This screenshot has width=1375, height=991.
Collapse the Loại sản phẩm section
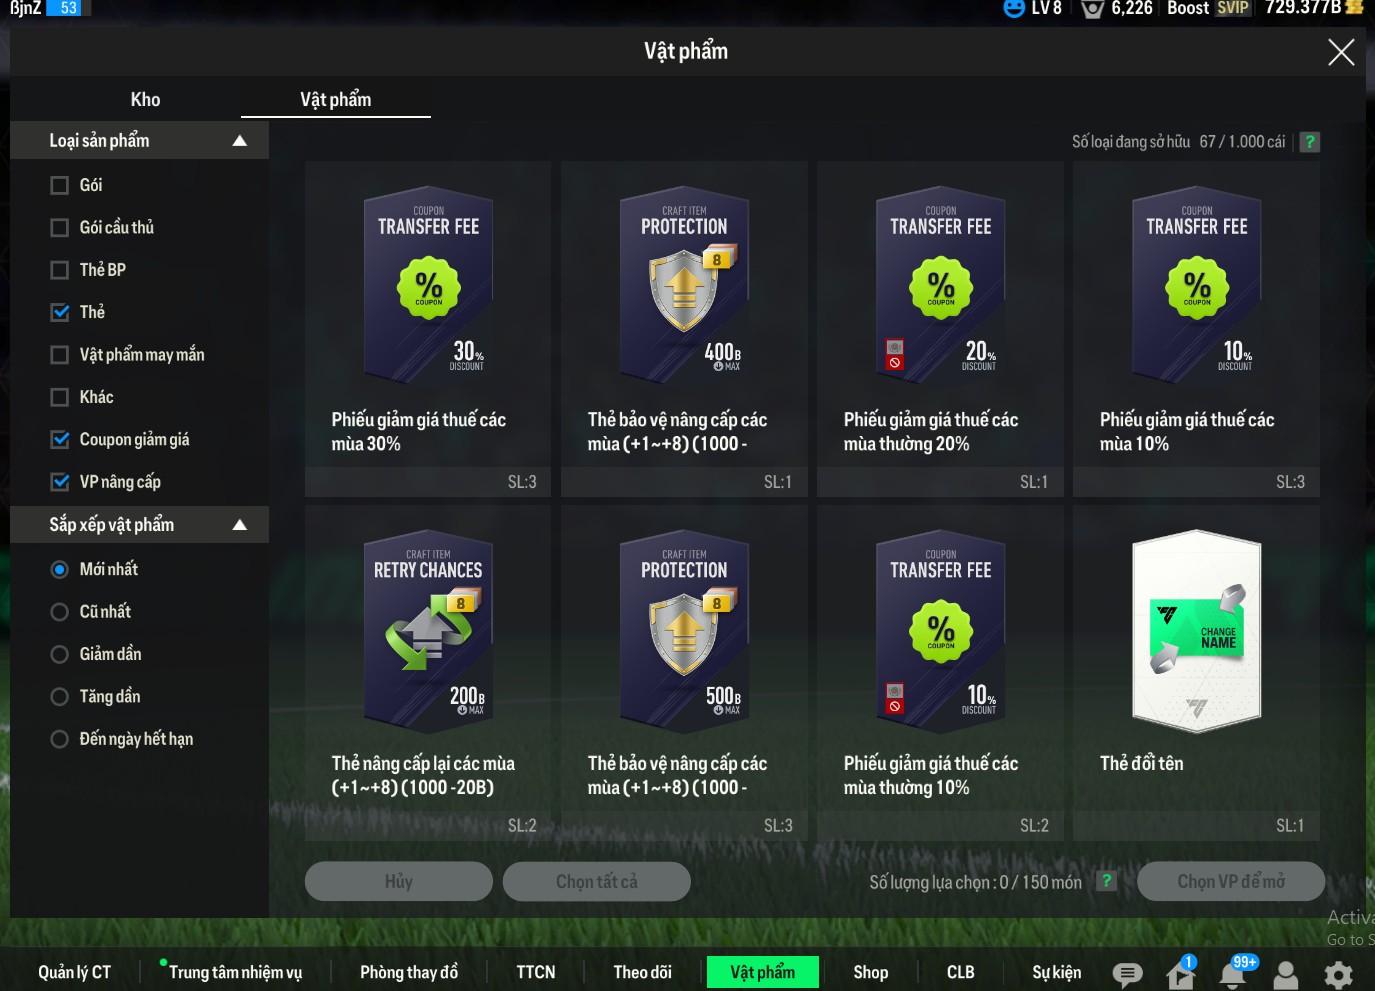239,141
